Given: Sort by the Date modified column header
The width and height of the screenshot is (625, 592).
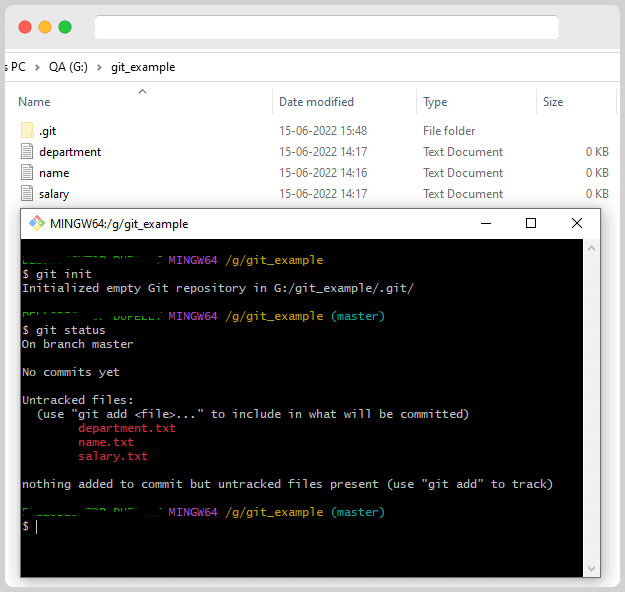Looking at the screenshot, I should [x=316, y=102].
